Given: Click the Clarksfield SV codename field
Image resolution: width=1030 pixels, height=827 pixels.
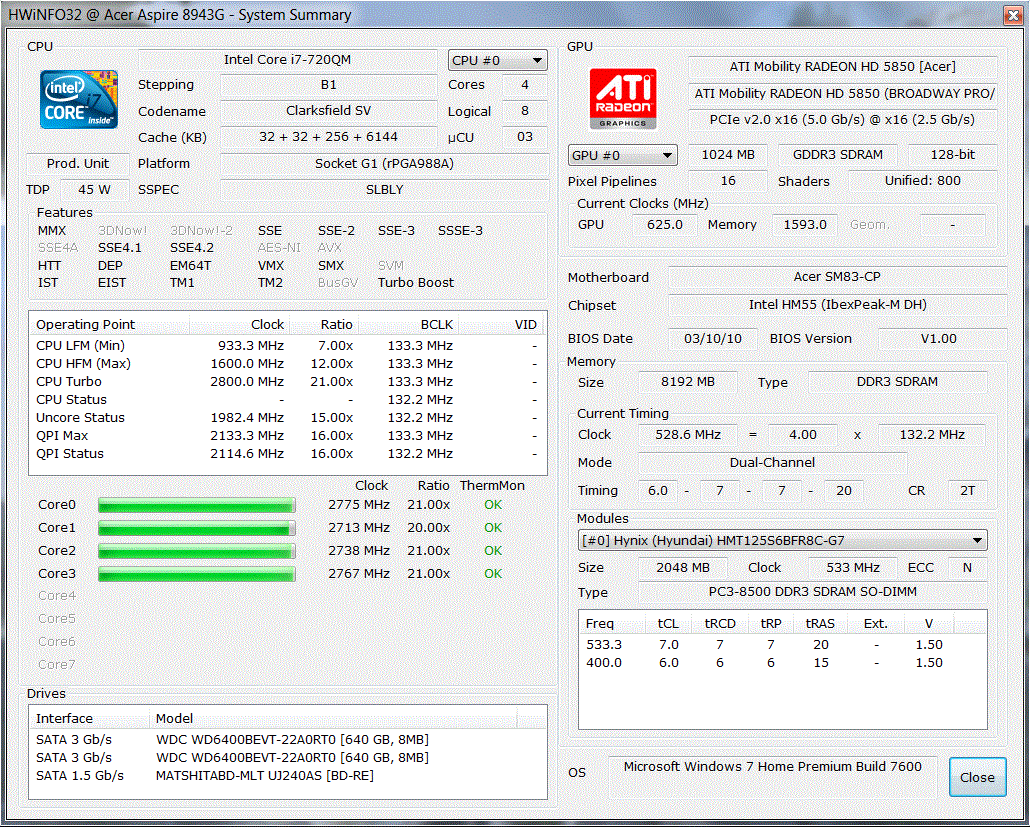Looking at the screenshot, I should [x=328, y=111].
